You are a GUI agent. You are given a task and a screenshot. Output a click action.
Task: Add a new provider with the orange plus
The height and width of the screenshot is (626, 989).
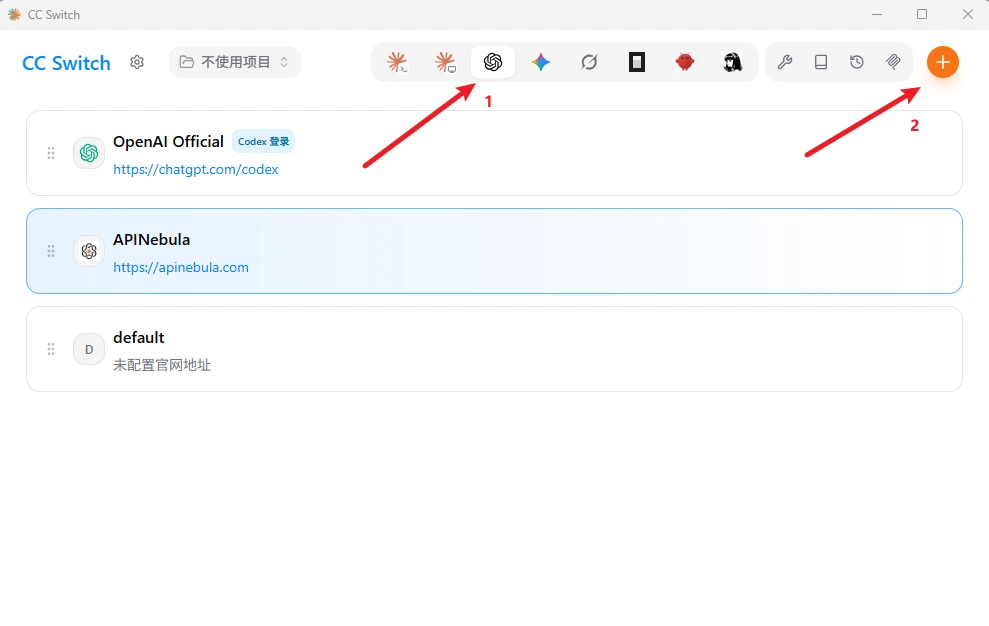pyautogui.click(x=943, y=62)
